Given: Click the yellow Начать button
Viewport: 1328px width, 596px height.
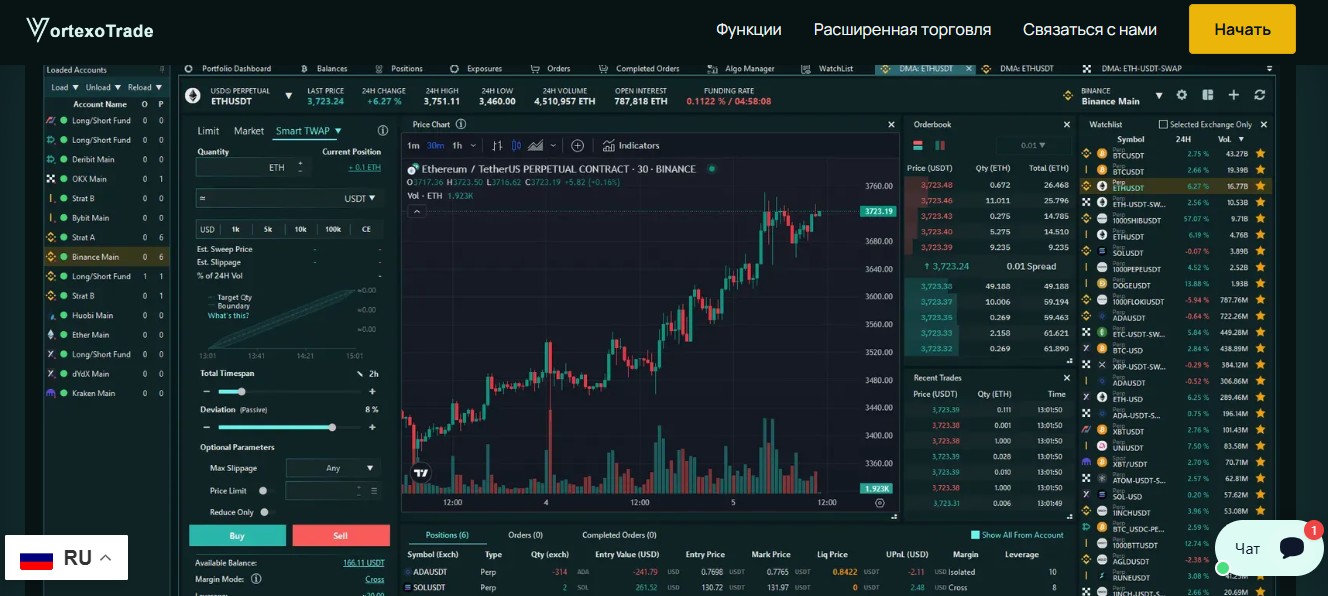Looking at the screenshot, I should click(x=1242, y=29).
